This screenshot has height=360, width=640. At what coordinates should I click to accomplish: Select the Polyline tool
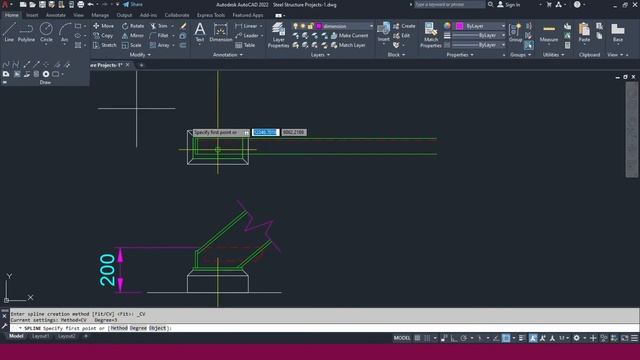click(26, 32)
